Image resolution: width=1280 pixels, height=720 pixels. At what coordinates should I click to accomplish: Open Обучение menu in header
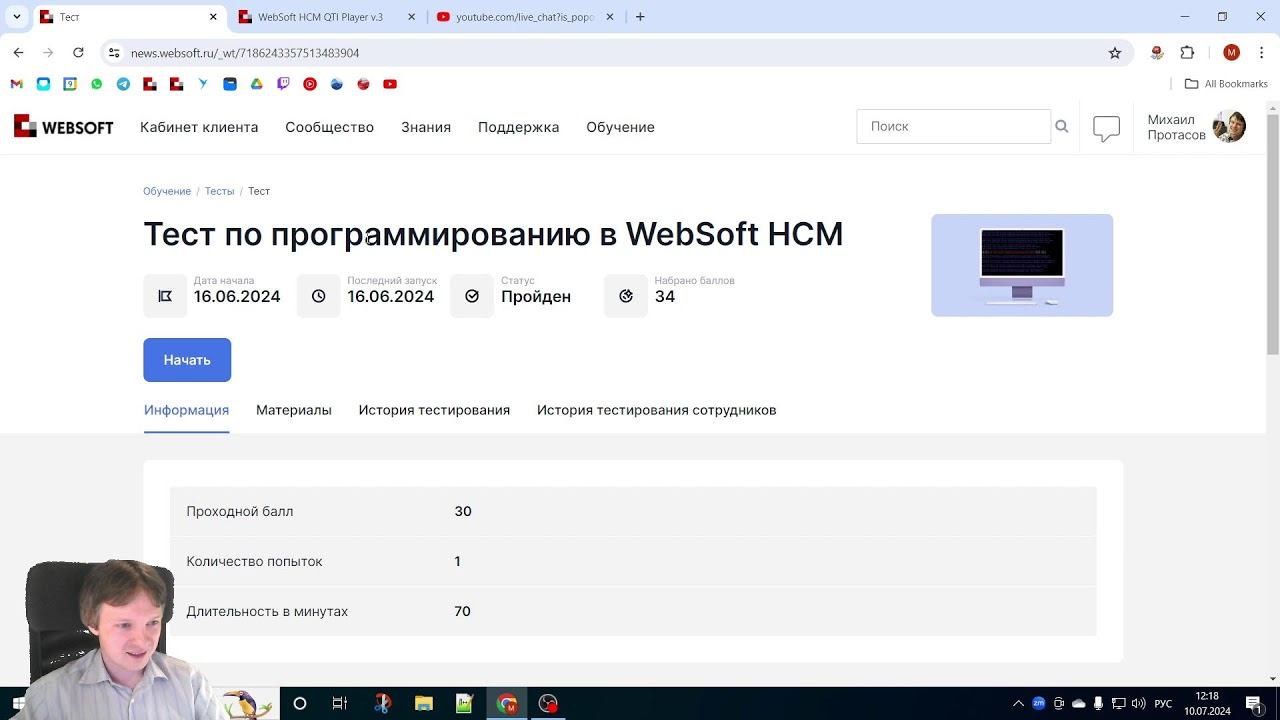(620, 127)
